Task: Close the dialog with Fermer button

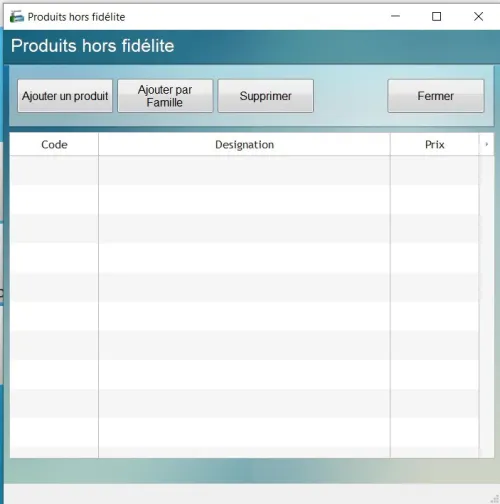Action: (436, 96)
